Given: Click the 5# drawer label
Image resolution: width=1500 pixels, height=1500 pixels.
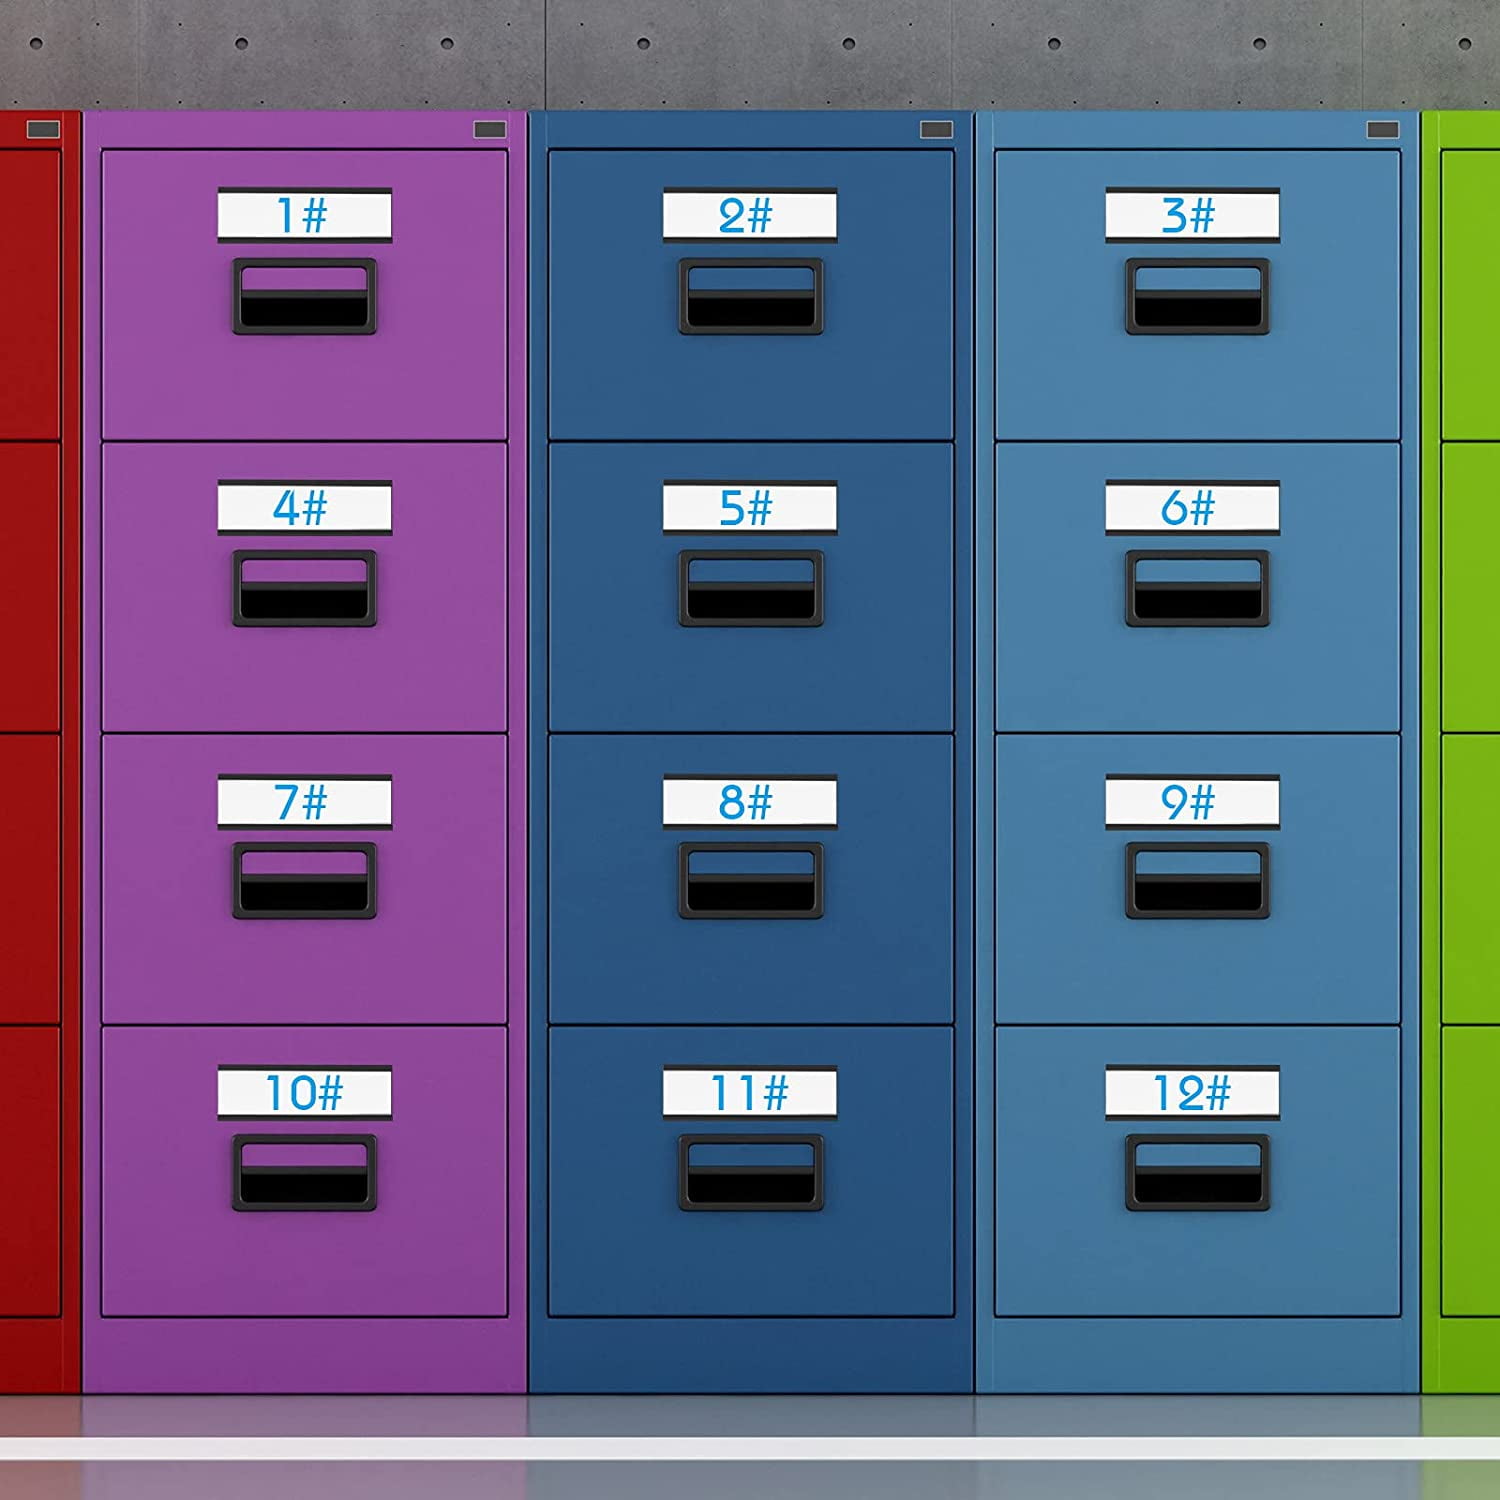Looking at the screenshot, I should 750,508.
